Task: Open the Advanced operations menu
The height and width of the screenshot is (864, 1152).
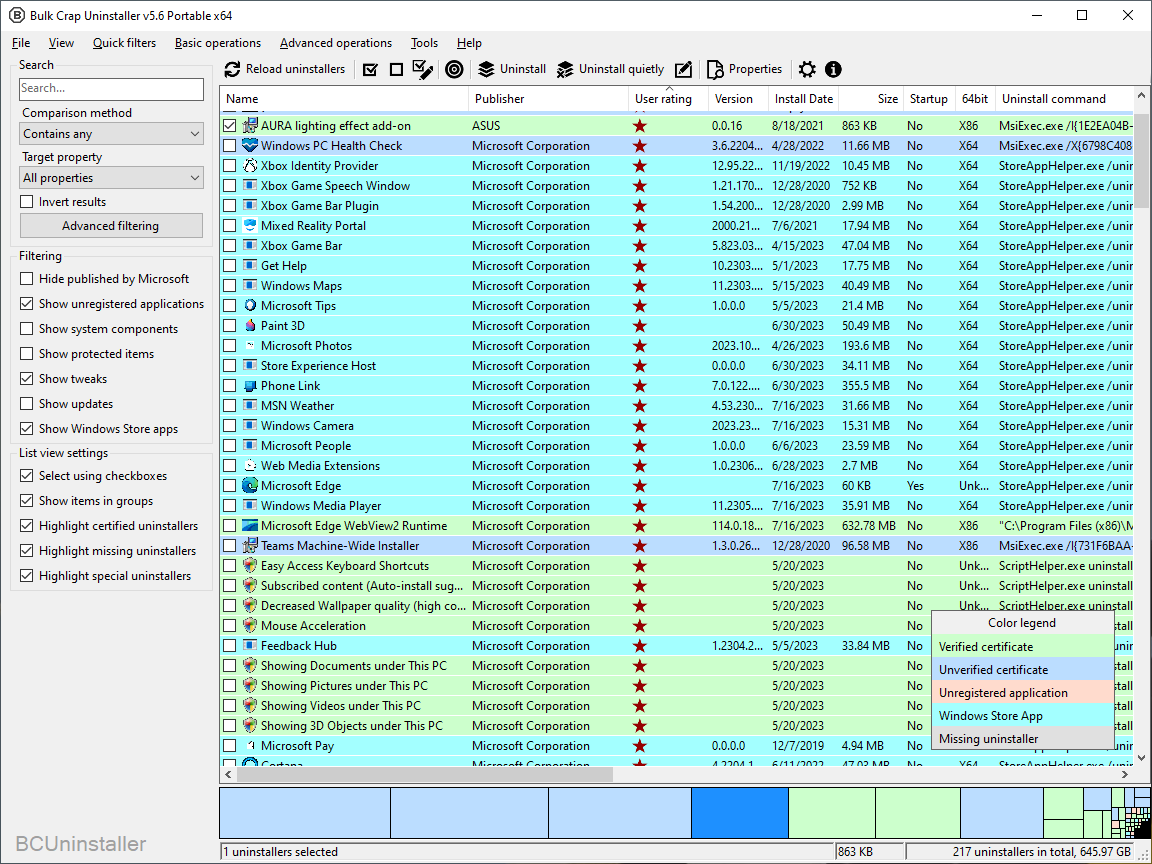Action: pyautogui.click(x=336, y=43)
